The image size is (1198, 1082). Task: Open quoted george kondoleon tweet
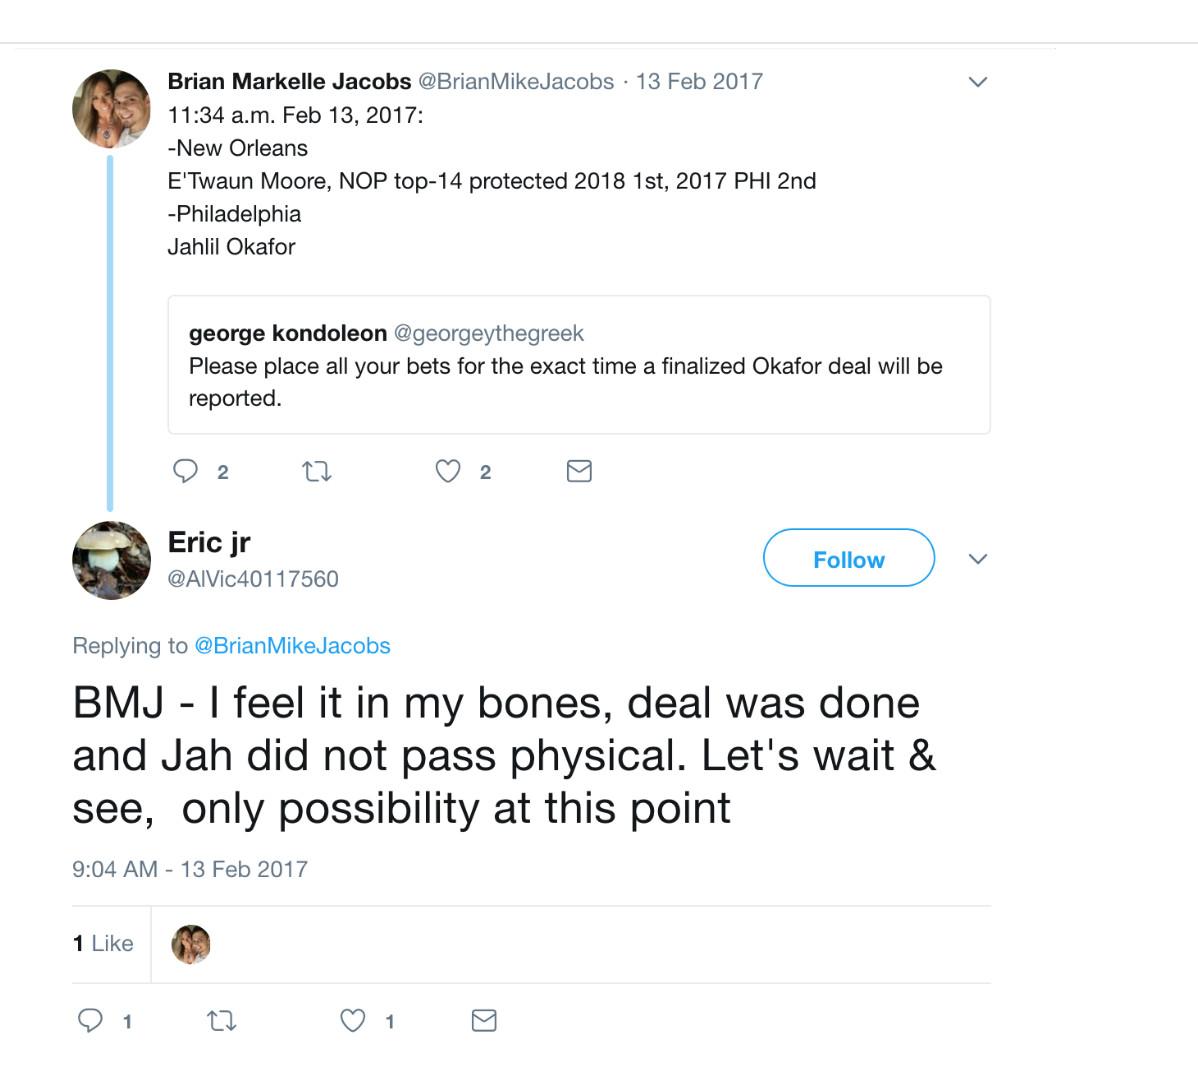click(578, 365)
